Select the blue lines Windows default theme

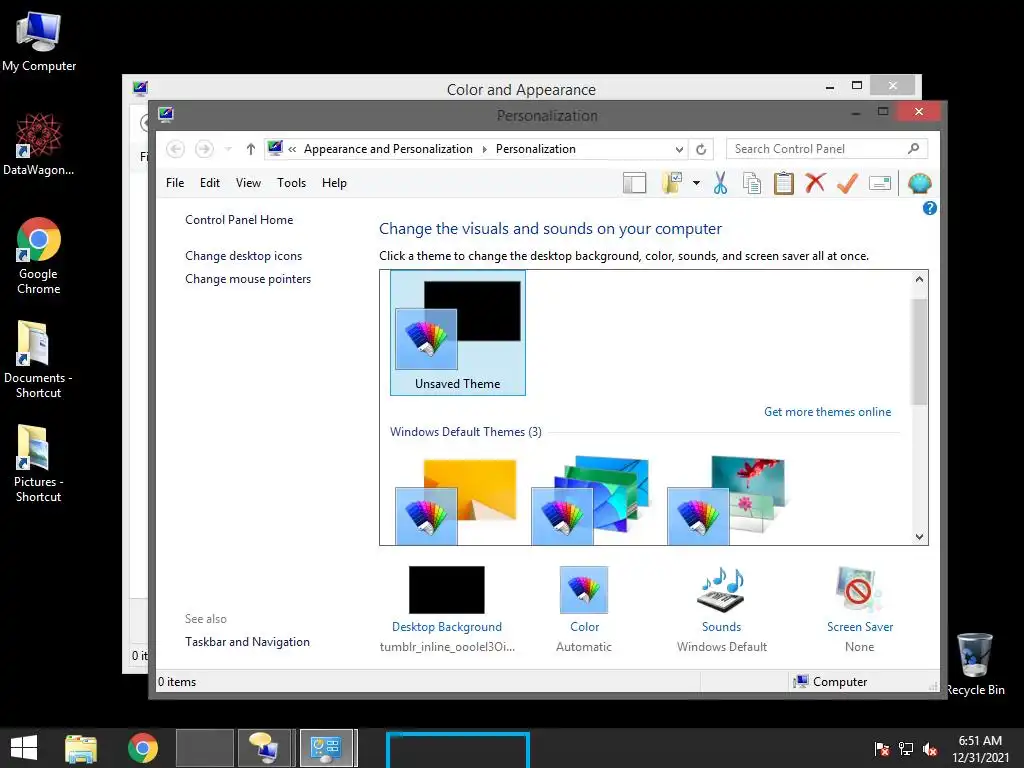click(x=591, y=501)
